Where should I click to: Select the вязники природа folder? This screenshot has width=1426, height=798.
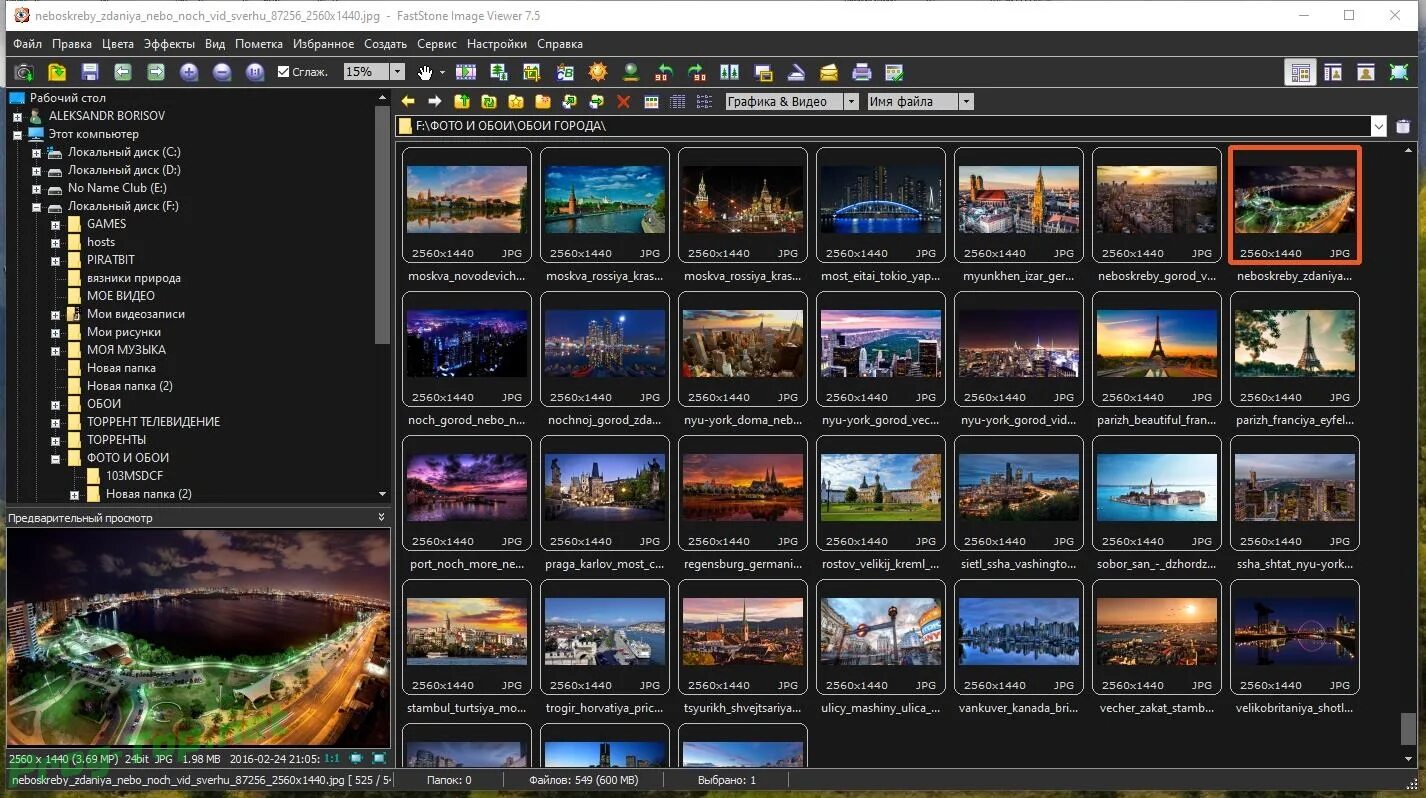pyautogui.click(x=134, y=278)
